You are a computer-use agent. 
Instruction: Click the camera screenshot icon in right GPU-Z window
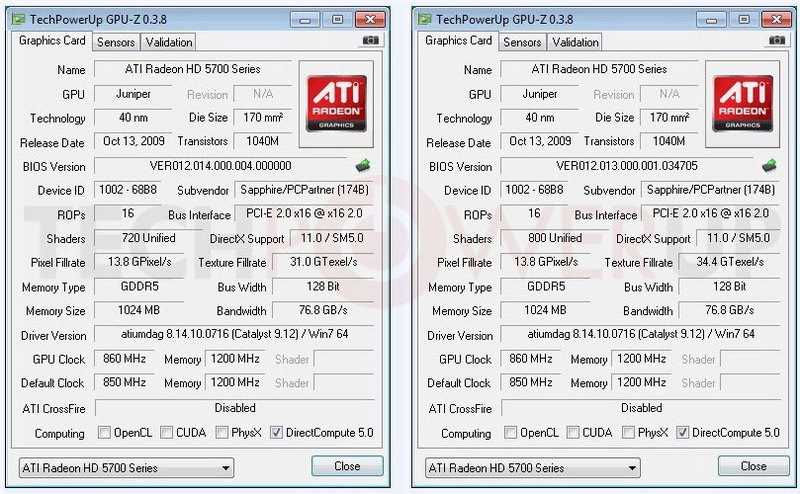777,40
